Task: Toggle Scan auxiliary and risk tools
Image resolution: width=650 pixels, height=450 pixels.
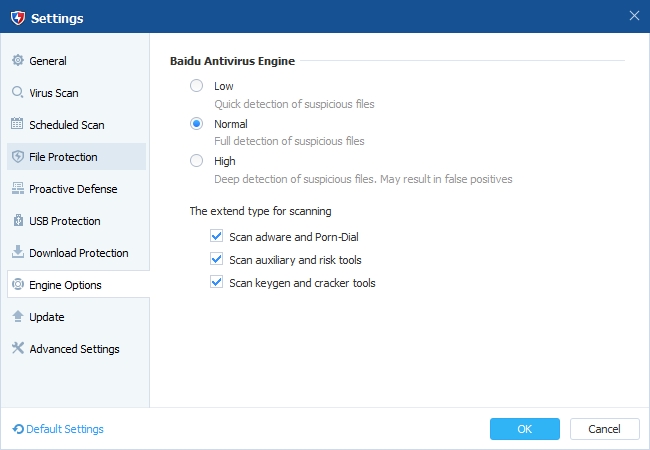Action: (216, 260)
